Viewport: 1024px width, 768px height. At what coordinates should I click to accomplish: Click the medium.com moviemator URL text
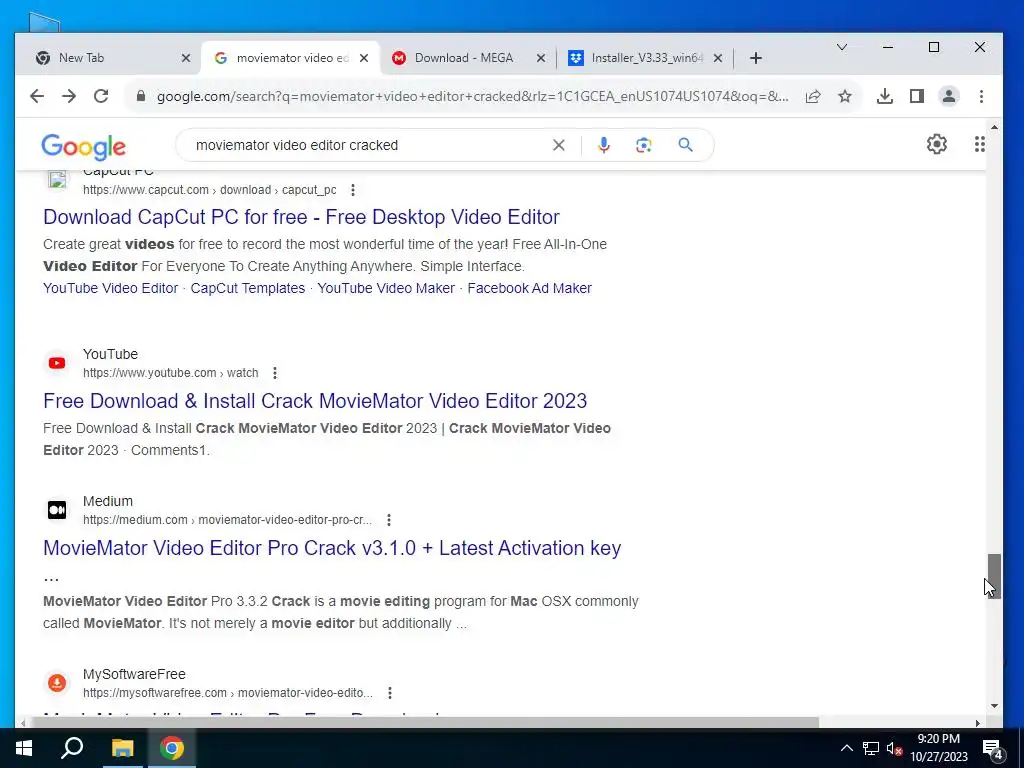coord(227,520)
